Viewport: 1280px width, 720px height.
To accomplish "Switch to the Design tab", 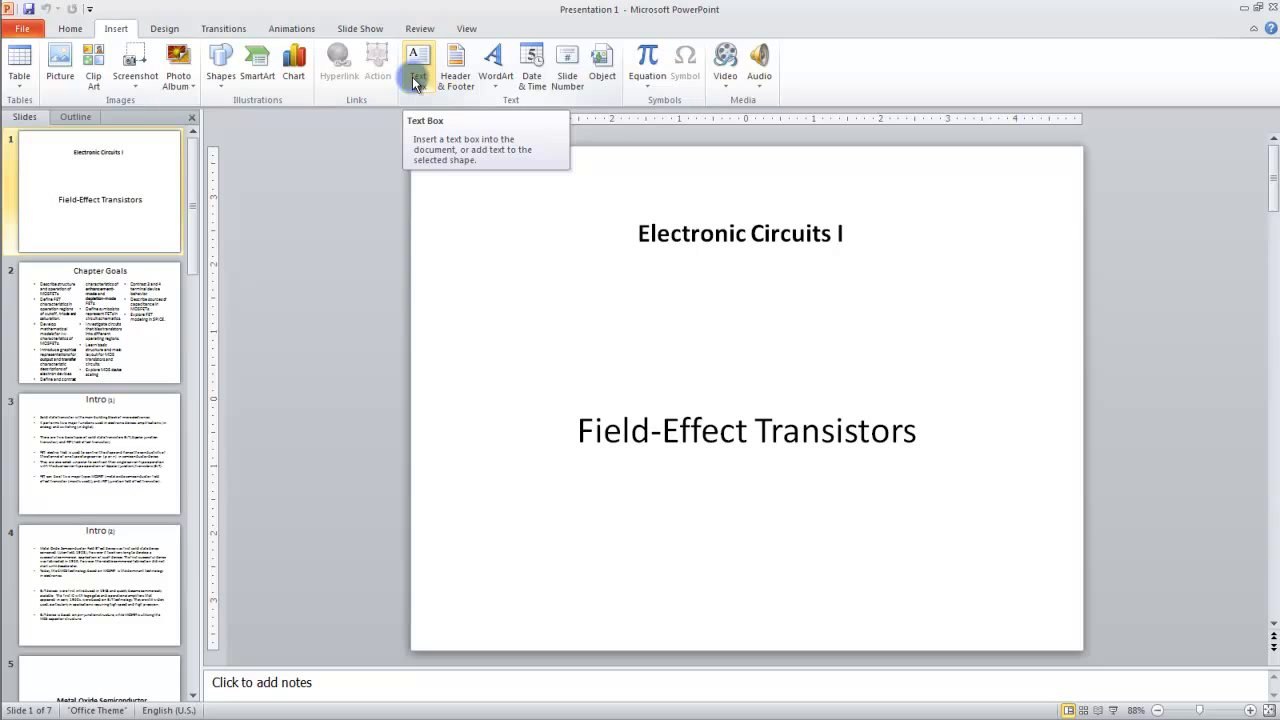I will point(164,28).
